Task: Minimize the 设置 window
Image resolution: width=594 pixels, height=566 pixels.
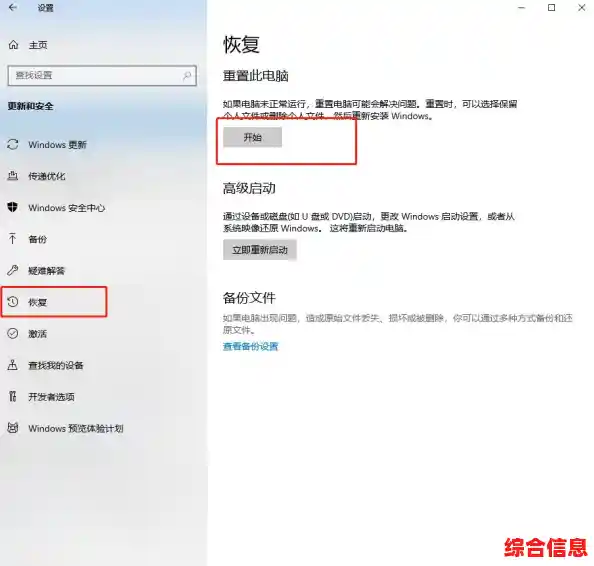Action: [x=522, y=8]
